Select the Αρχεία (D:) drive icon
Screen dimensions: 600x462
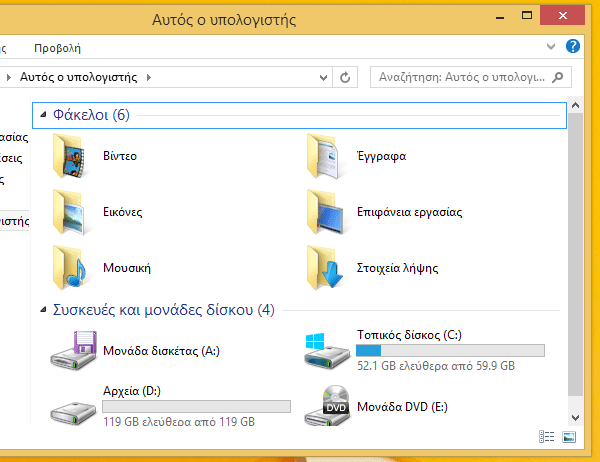coord(73,413)
